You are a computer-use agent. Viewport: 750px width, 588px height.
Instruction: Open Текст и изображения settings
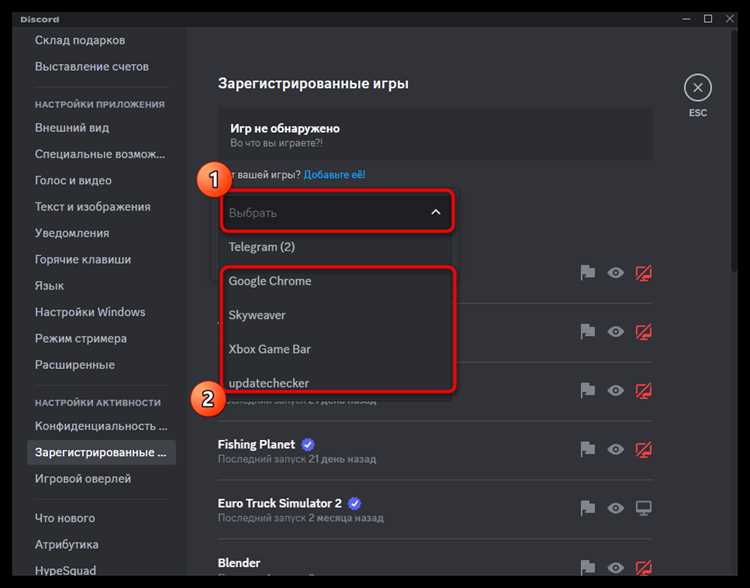click(92, 207)
